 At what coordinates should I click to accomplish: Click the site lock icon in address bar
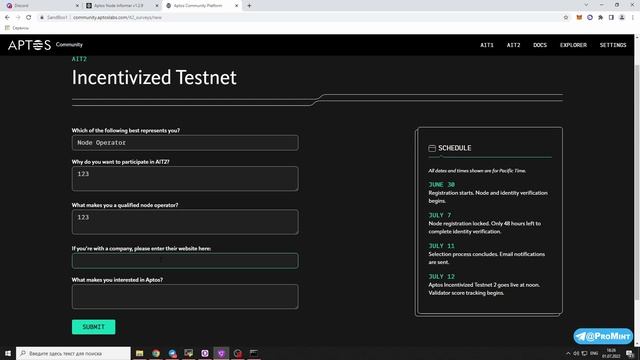pyautogui.click(x=42, y=18)
